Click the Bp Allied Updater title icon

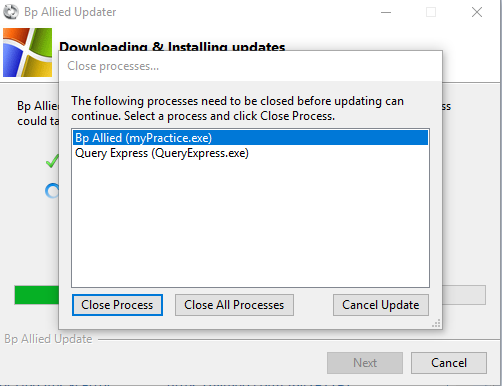[x=11, y=12]
